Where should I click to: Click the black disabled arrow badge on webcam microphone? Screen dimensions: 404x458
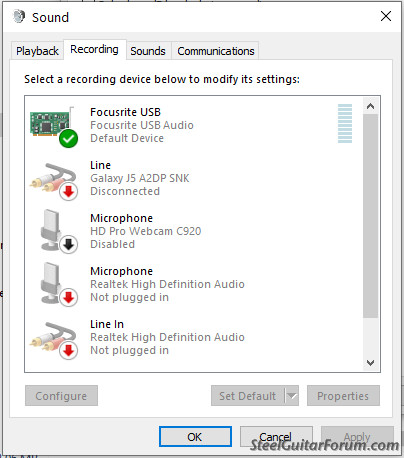click(x=69, y=245)
